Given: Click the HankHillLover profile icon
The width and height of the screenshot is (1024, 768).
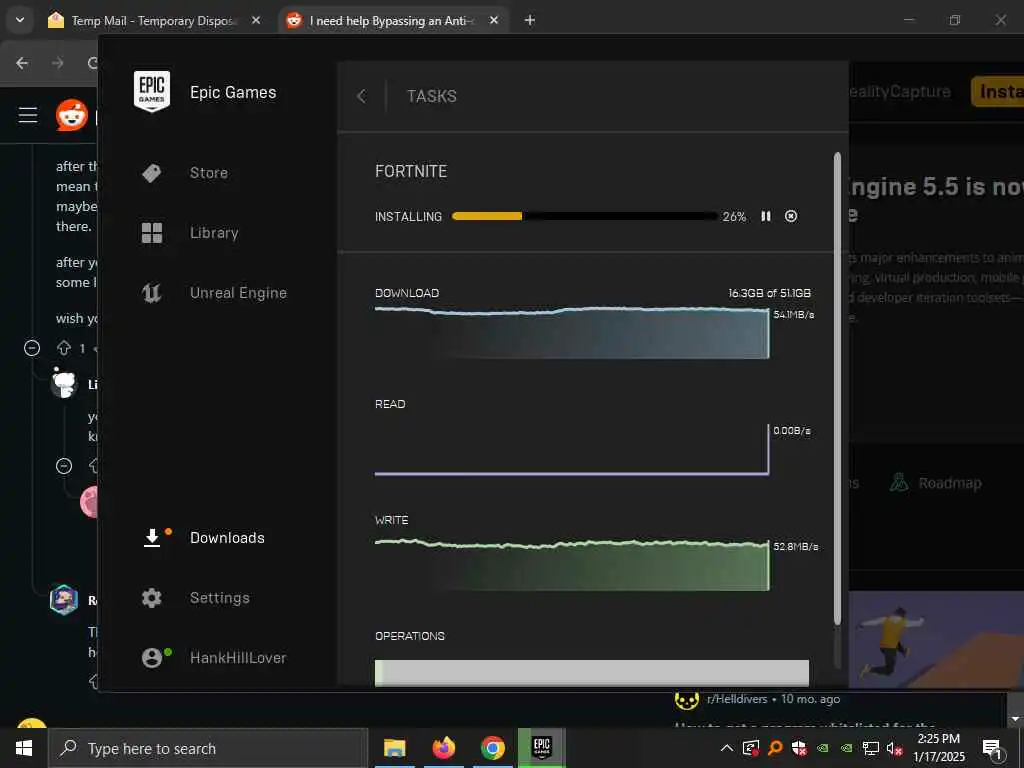Looking at the screenshot, I should [152, 658].
